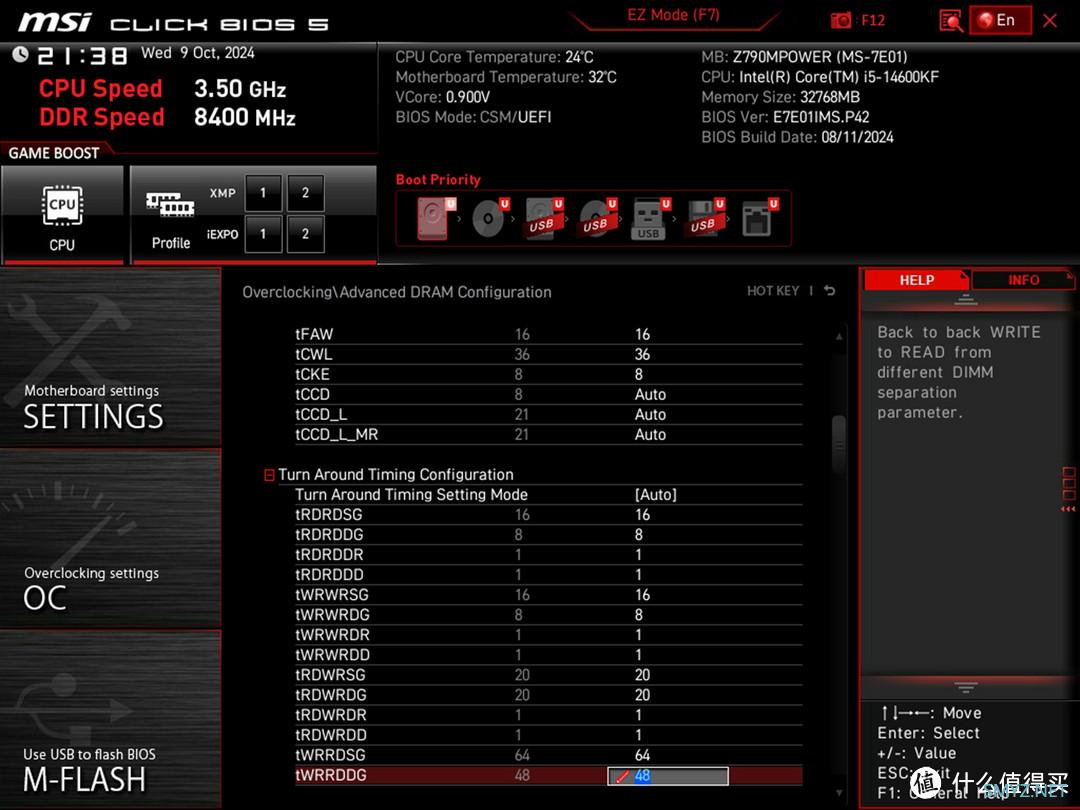Select the tRDWRDG timing row
The width and height of the screenshot is (1080, 810).
548,694
